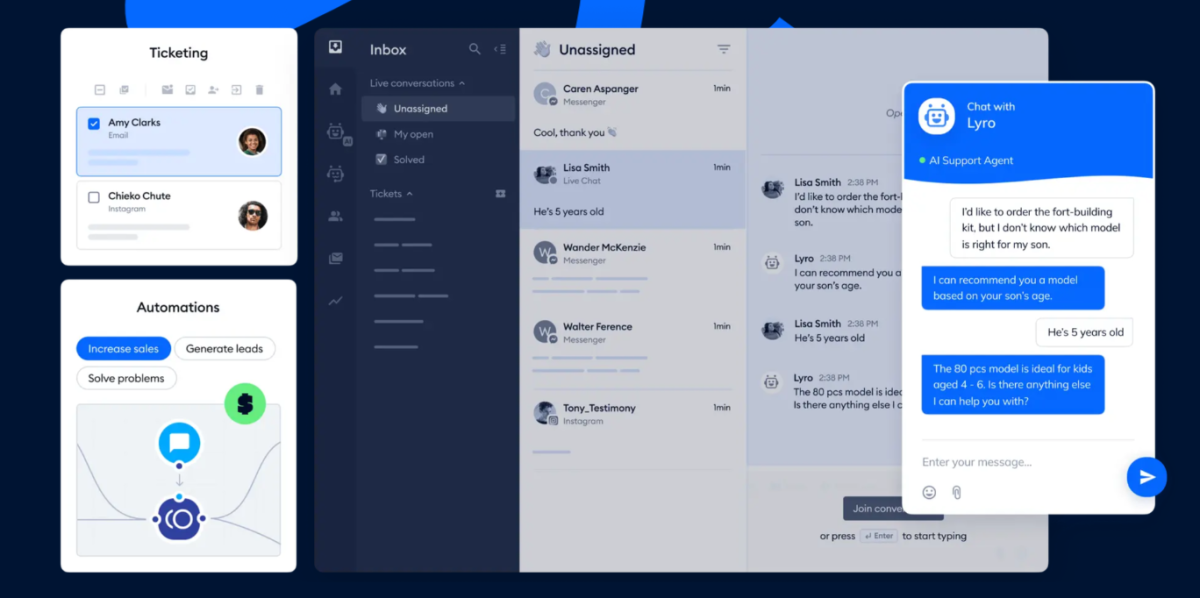
Task: Click the trash icon in the Ticketing toolbar
Action: point(260,89)
